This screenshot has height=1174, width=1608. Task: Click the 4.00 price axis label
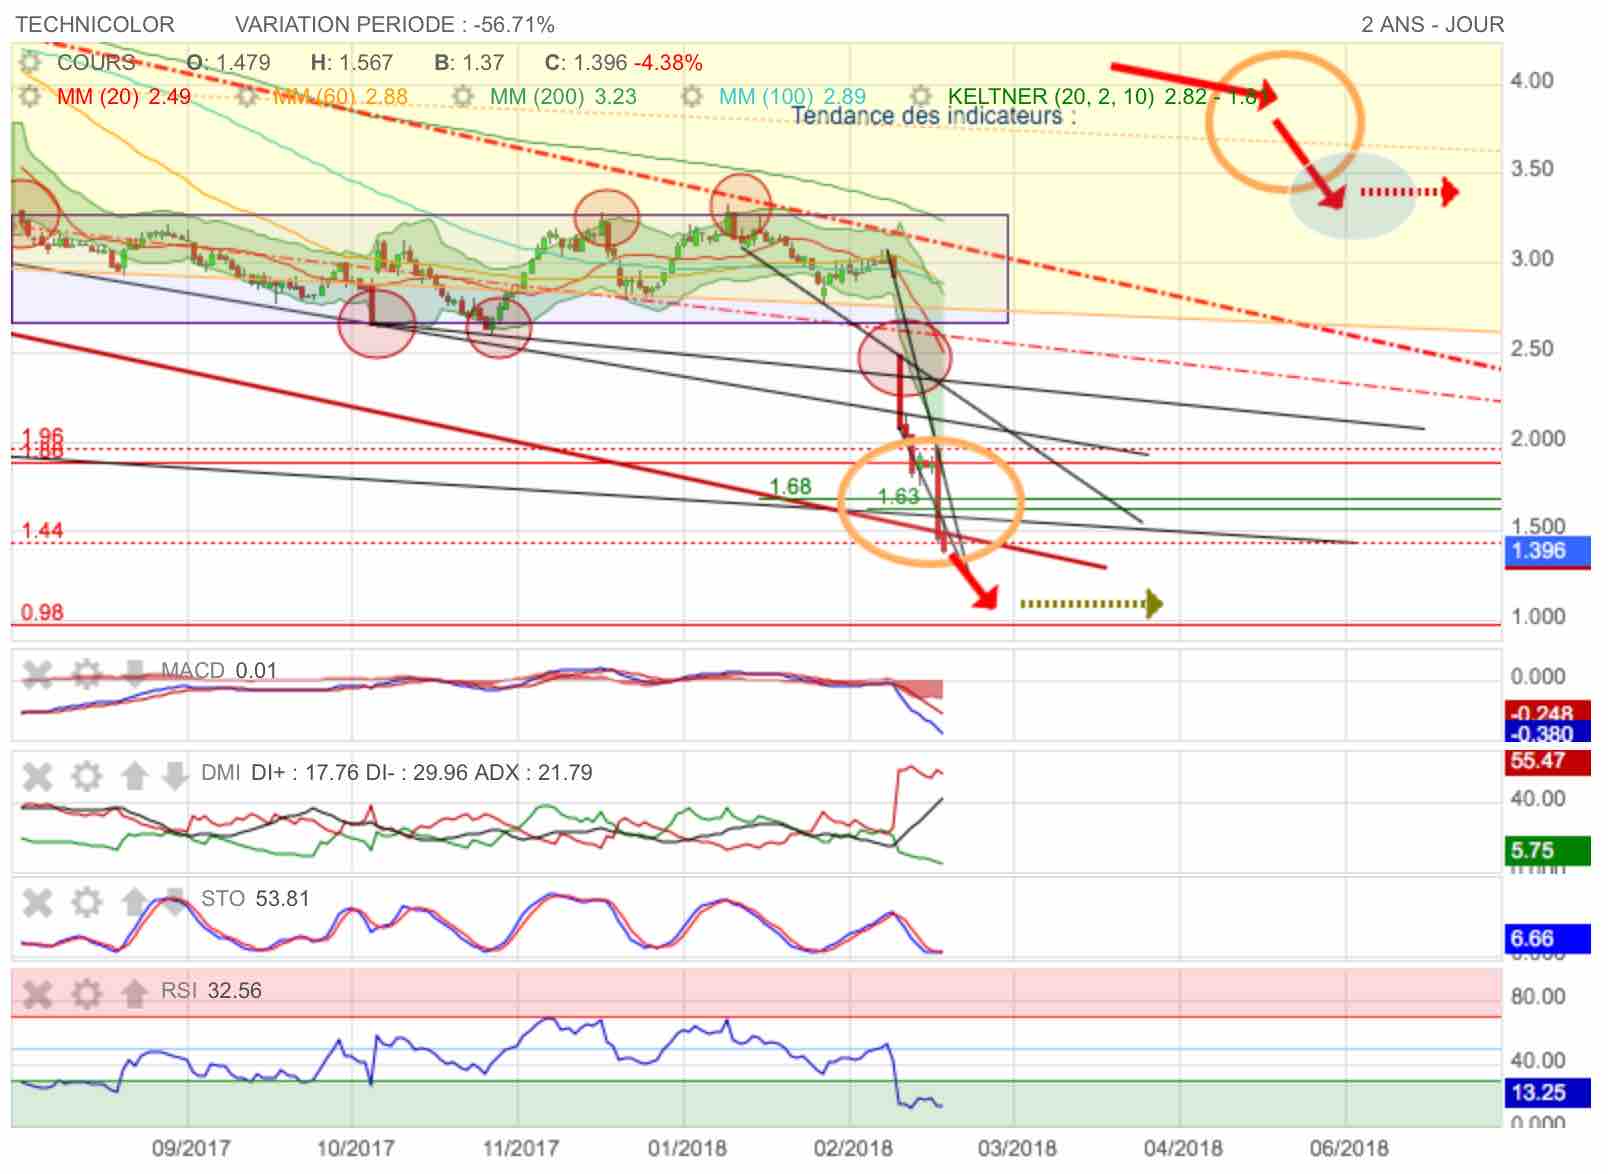coord(1532,80)
